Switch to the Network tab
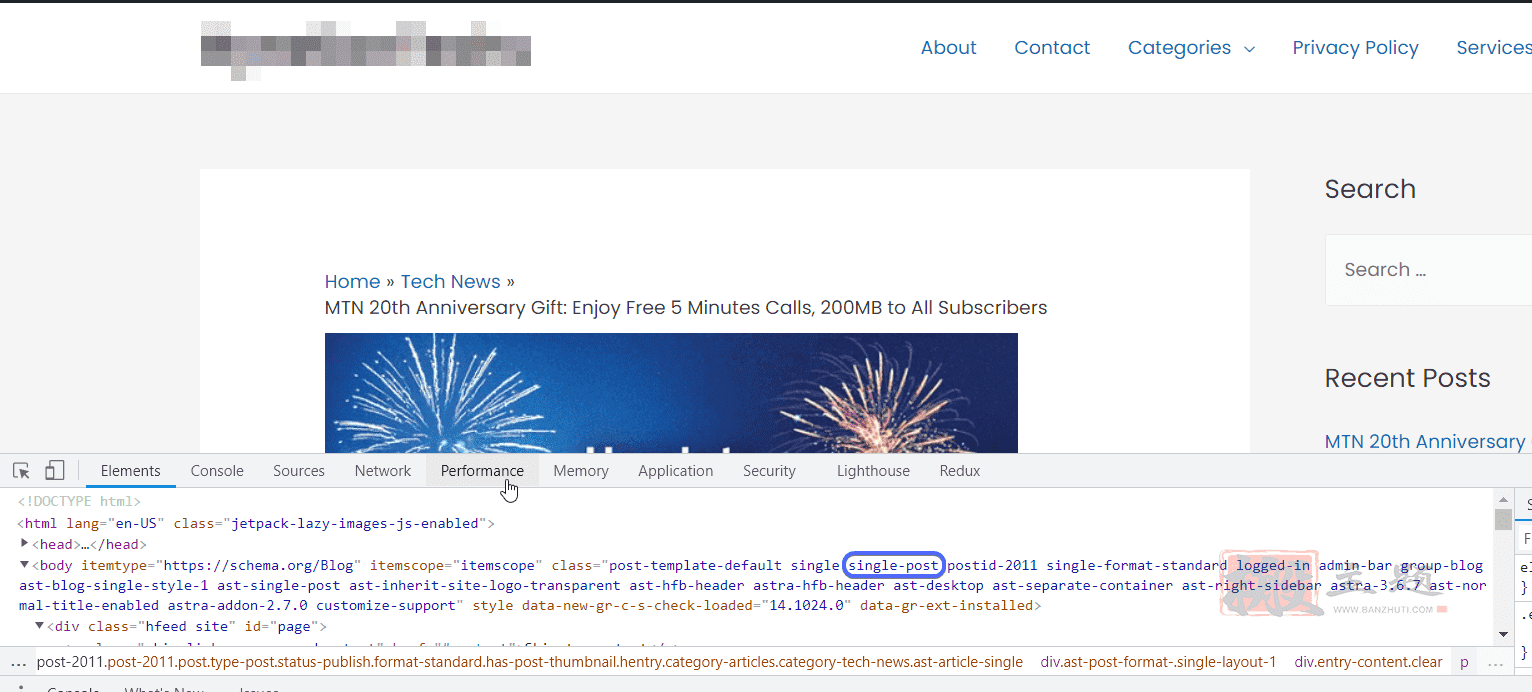 383,471
